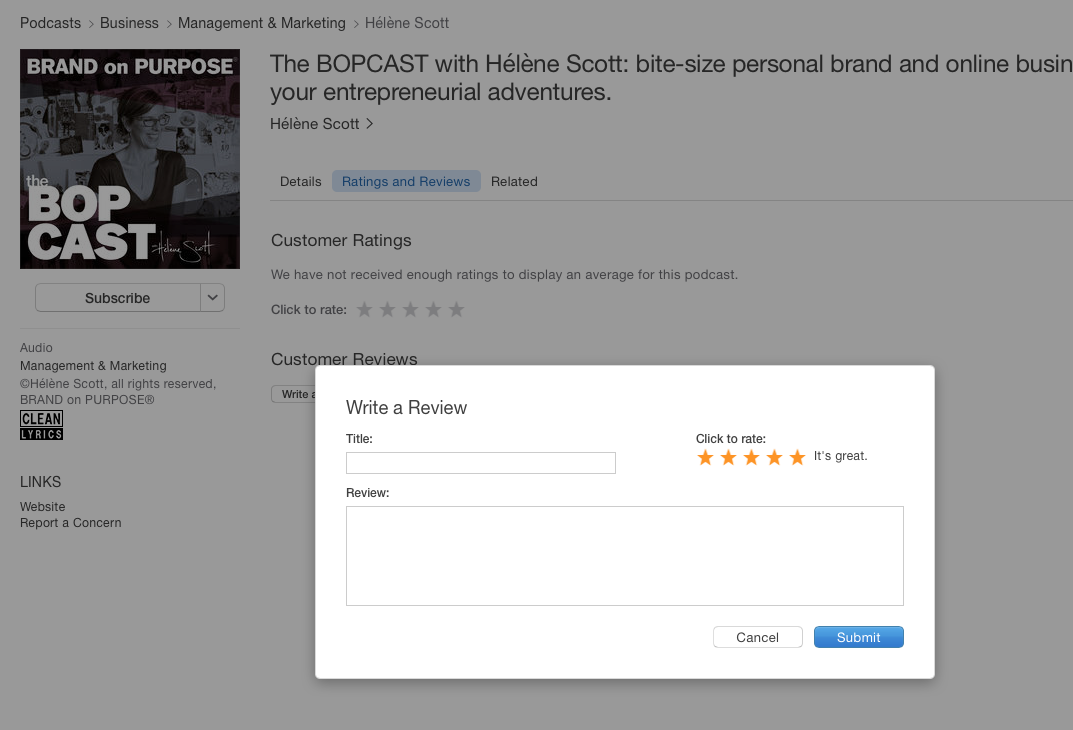Image resolution: width=1073 pixels, height=730 pixels.
Task: Focus the Review text area
Action: pos(625,556)
